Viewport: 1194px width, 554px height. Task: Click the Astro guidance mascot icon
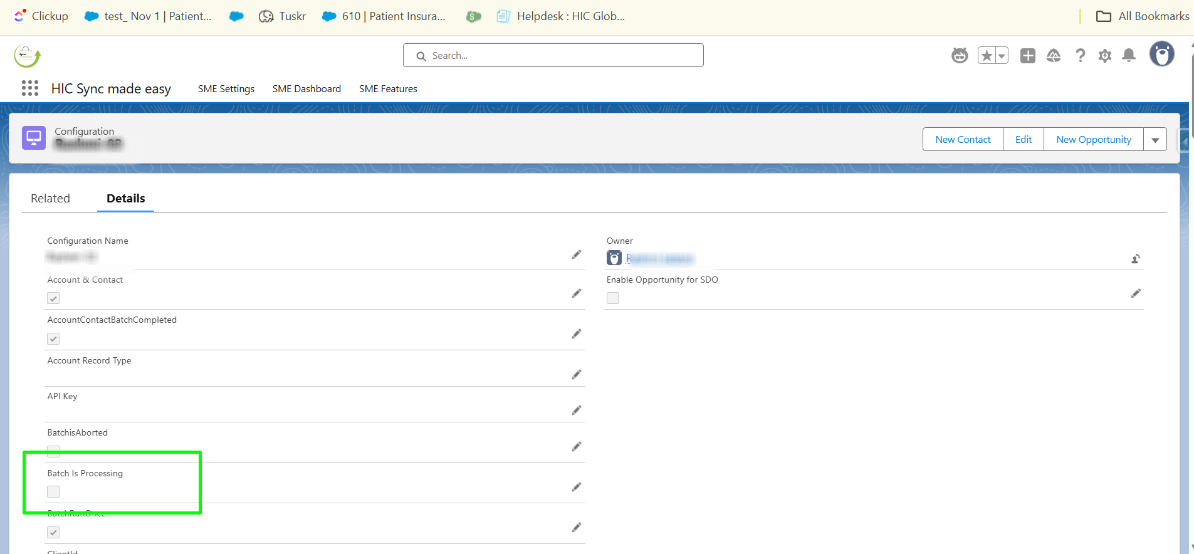pos(959,56)
